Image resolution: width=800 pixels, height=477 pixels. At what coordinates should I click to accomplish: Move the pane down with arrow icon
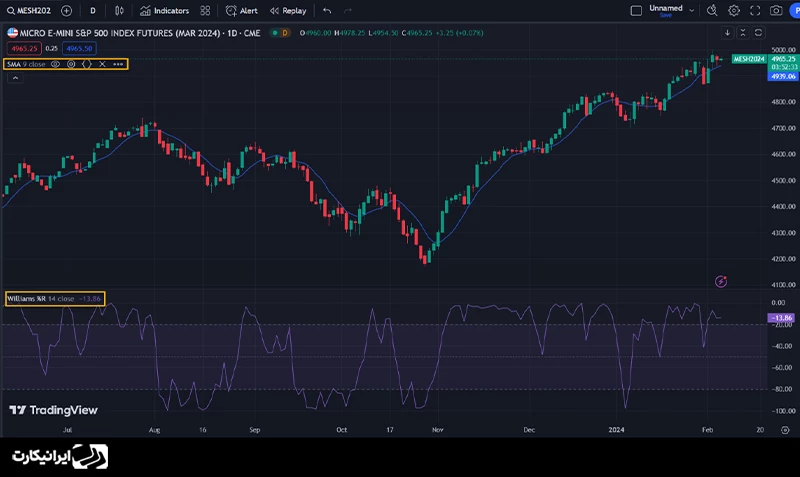pos(728,33)
